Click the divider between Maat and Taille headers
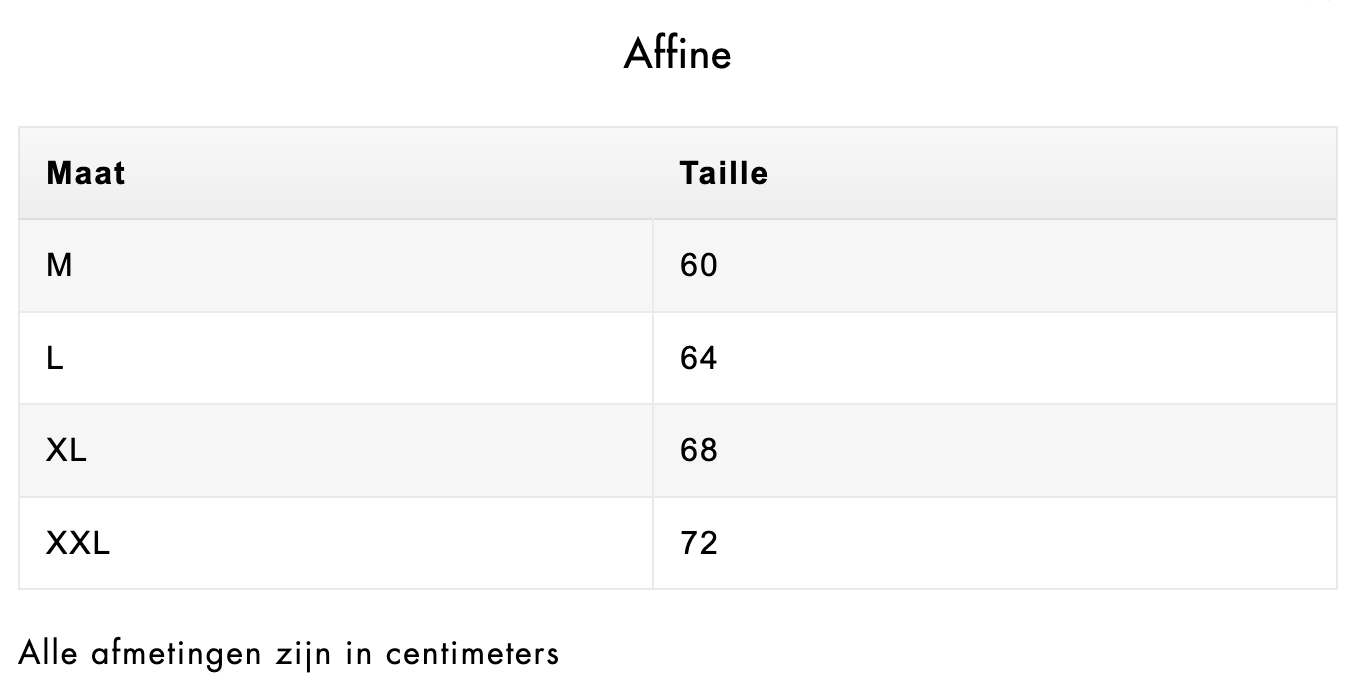 pos(653,173)
